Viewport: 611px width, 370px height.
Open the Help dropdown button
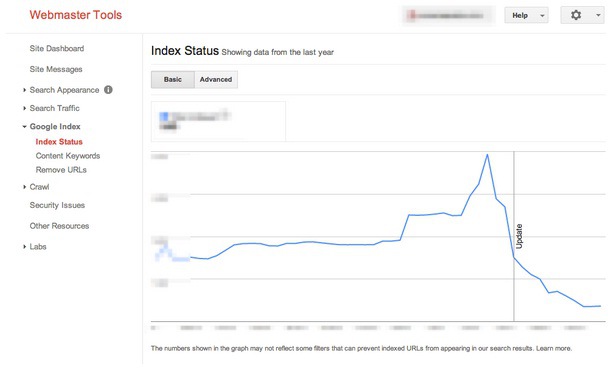click(526, 15)
